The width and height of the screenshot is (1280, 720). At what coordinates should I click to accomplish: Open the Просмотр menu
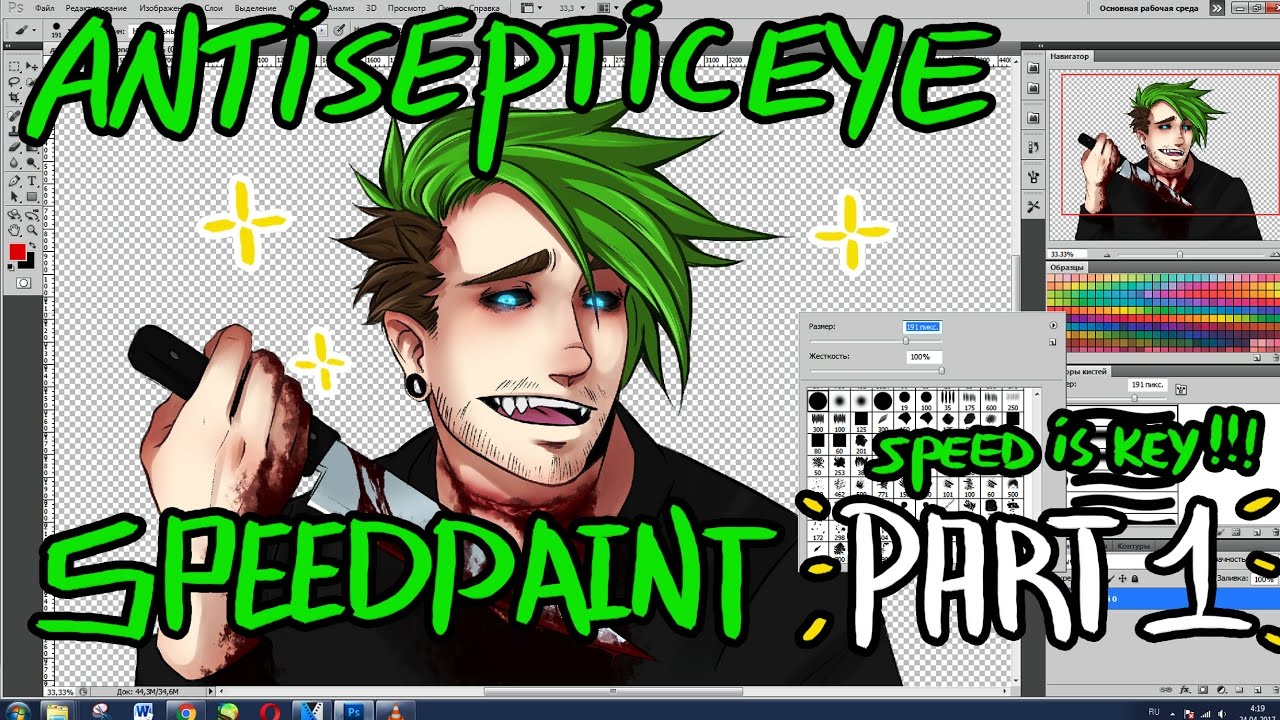[x=406, y=7]
